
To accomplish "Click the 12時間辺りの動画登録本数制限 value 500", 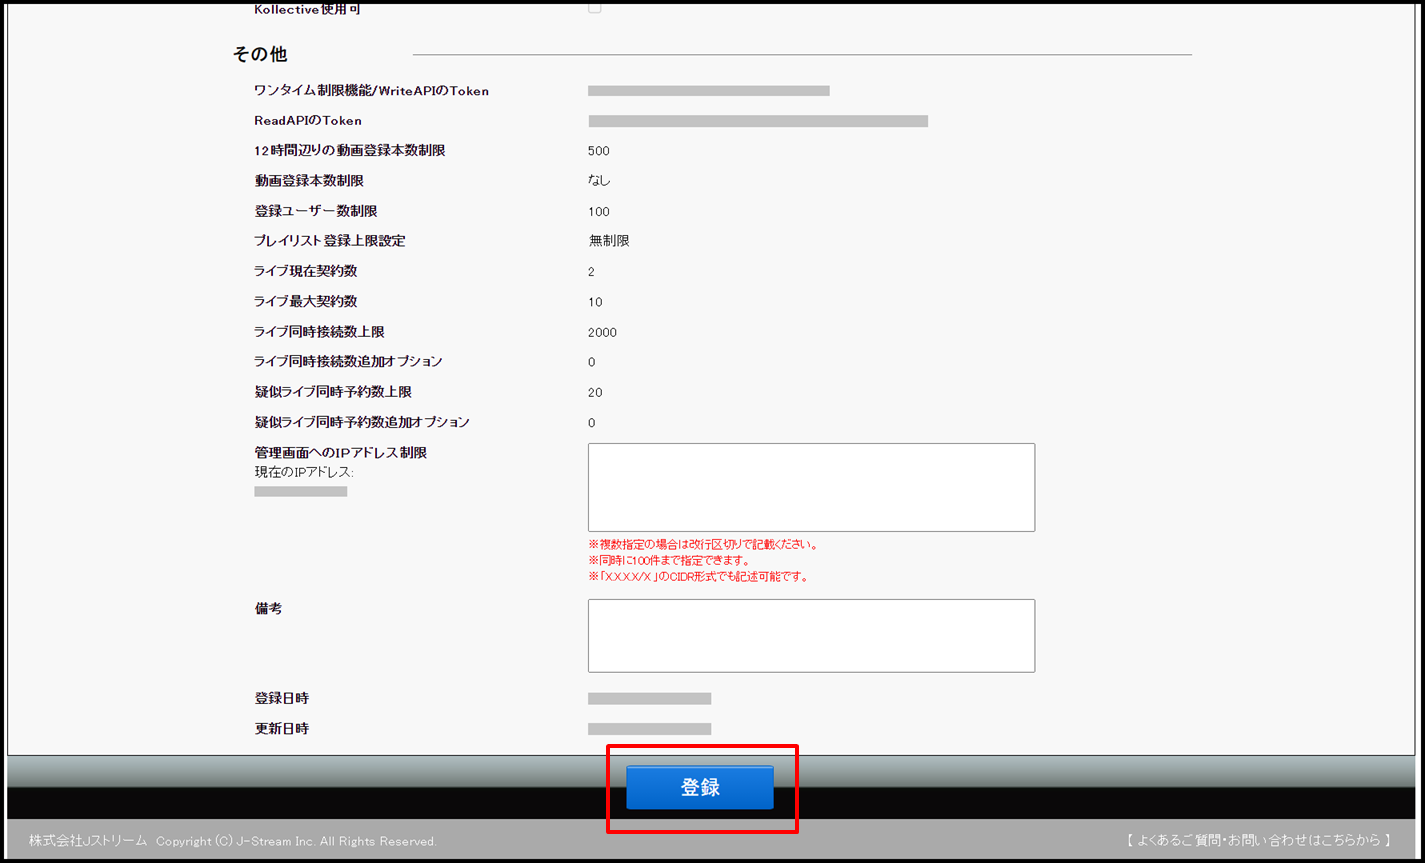I will 599,151.
